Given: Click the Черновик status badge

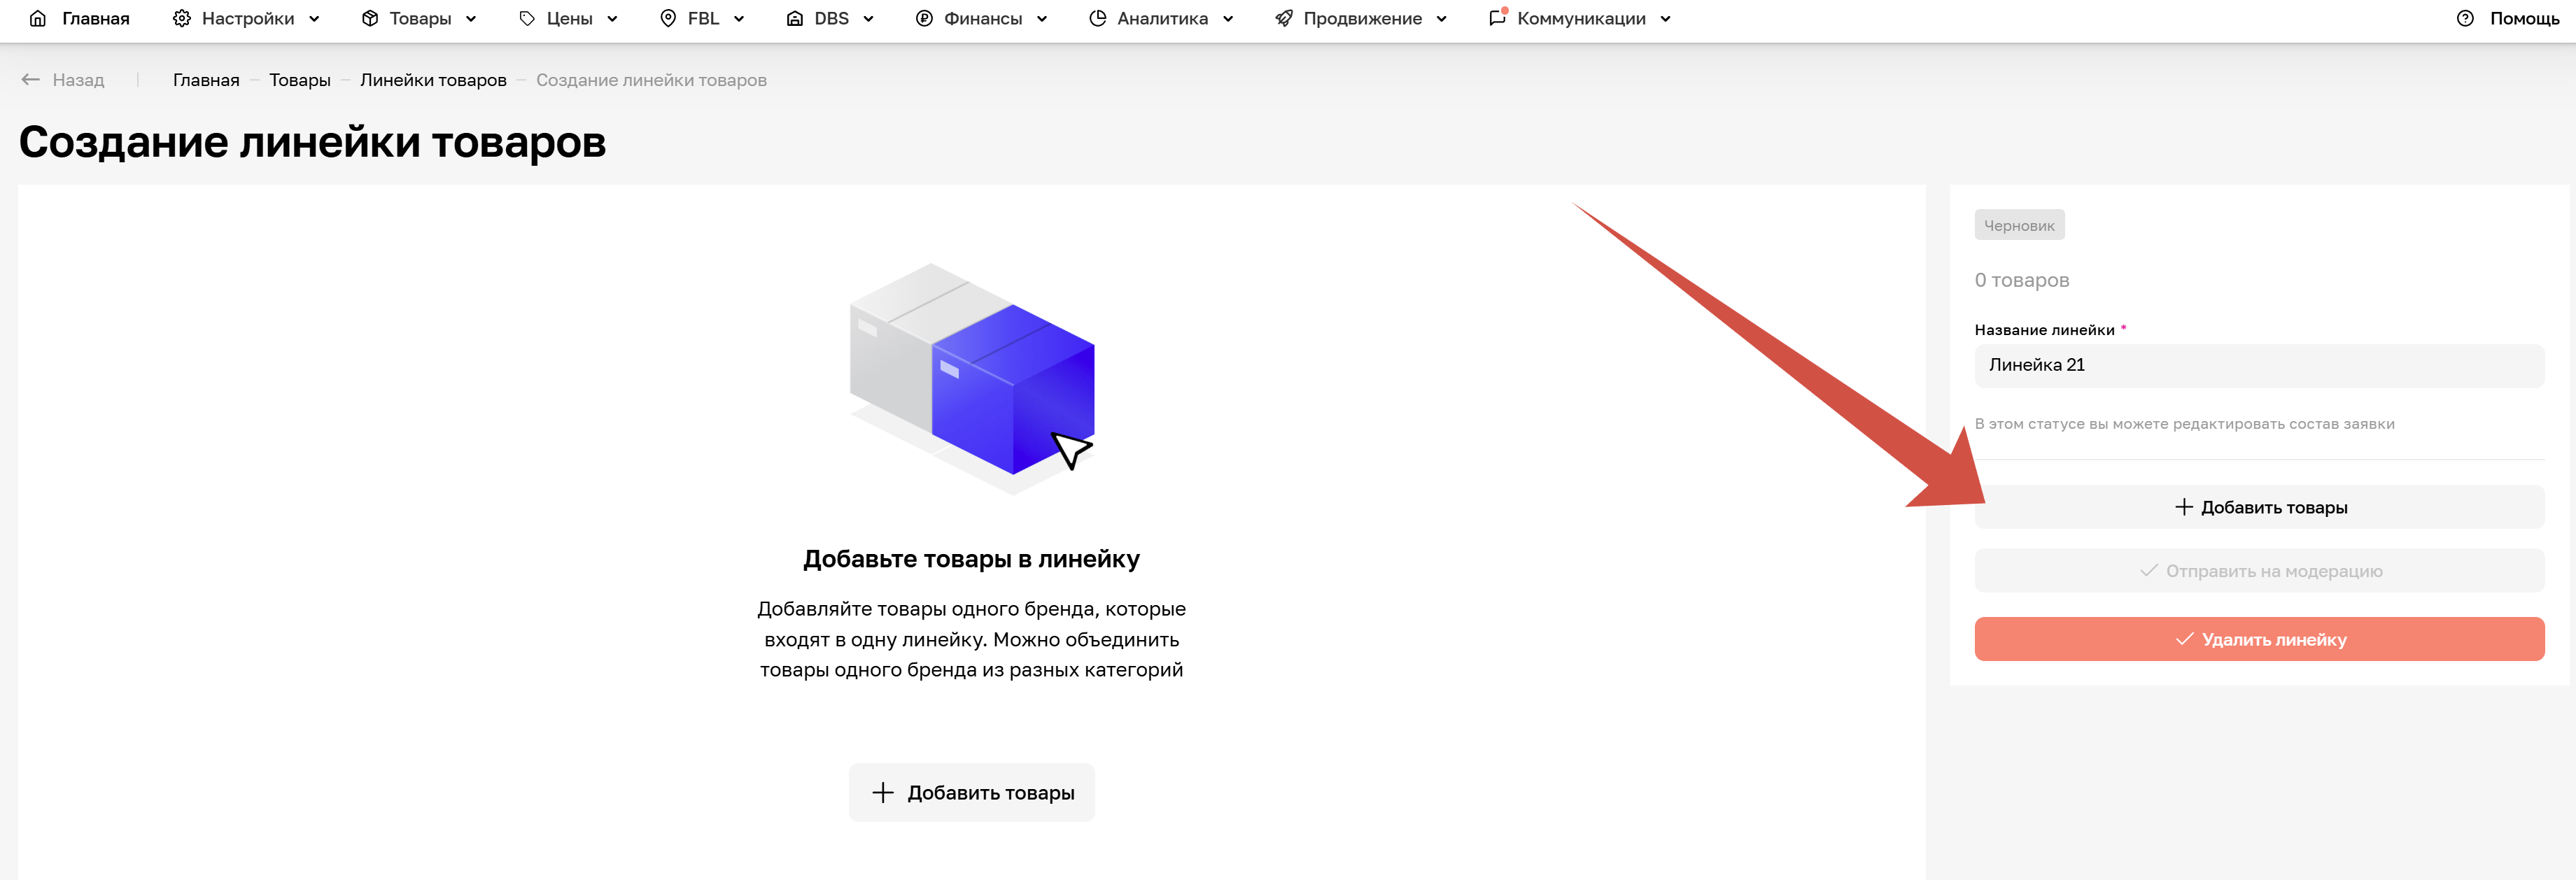Looking at the screenshot, I should [2019, 224].
